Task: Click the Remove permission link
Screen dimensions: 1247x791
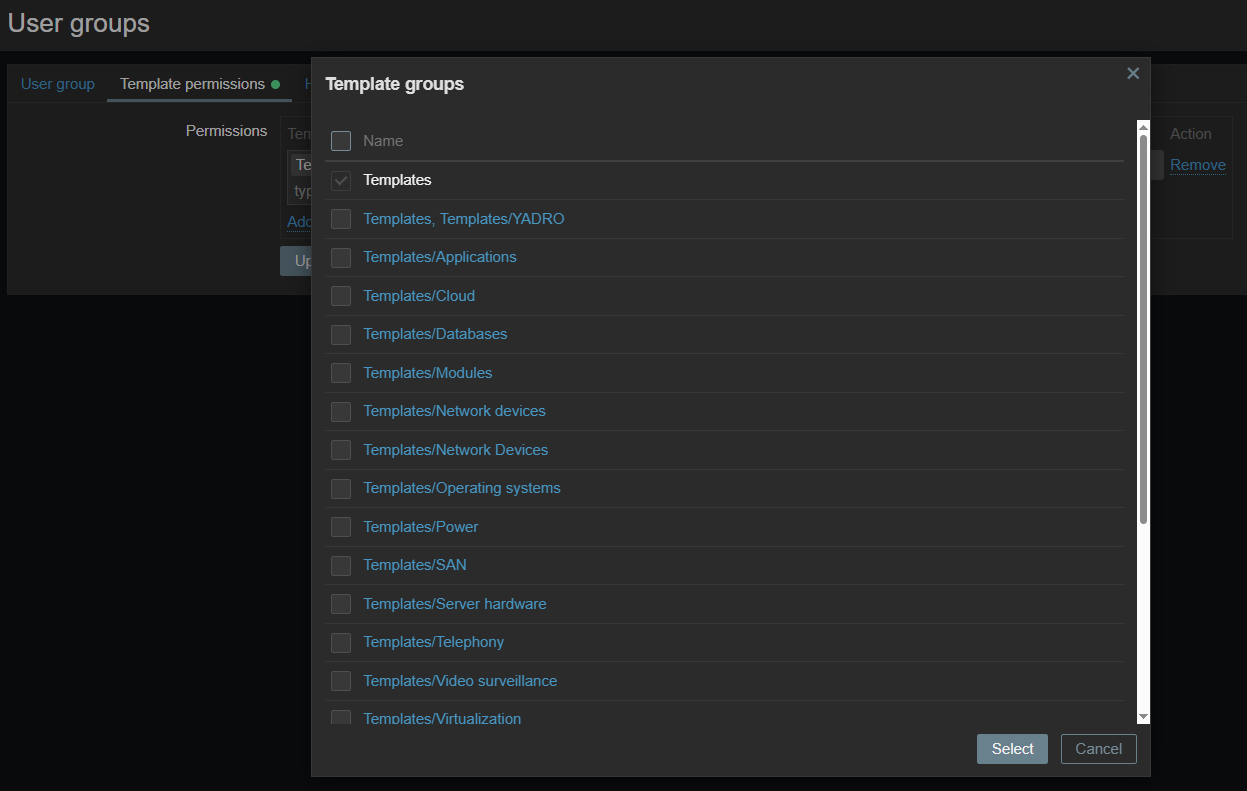Action: 1197,165
